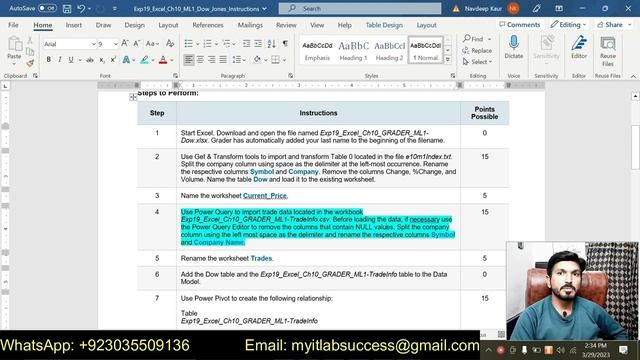
Task: Open the Select dropdown in Editing group
Action: coord(477,62)
